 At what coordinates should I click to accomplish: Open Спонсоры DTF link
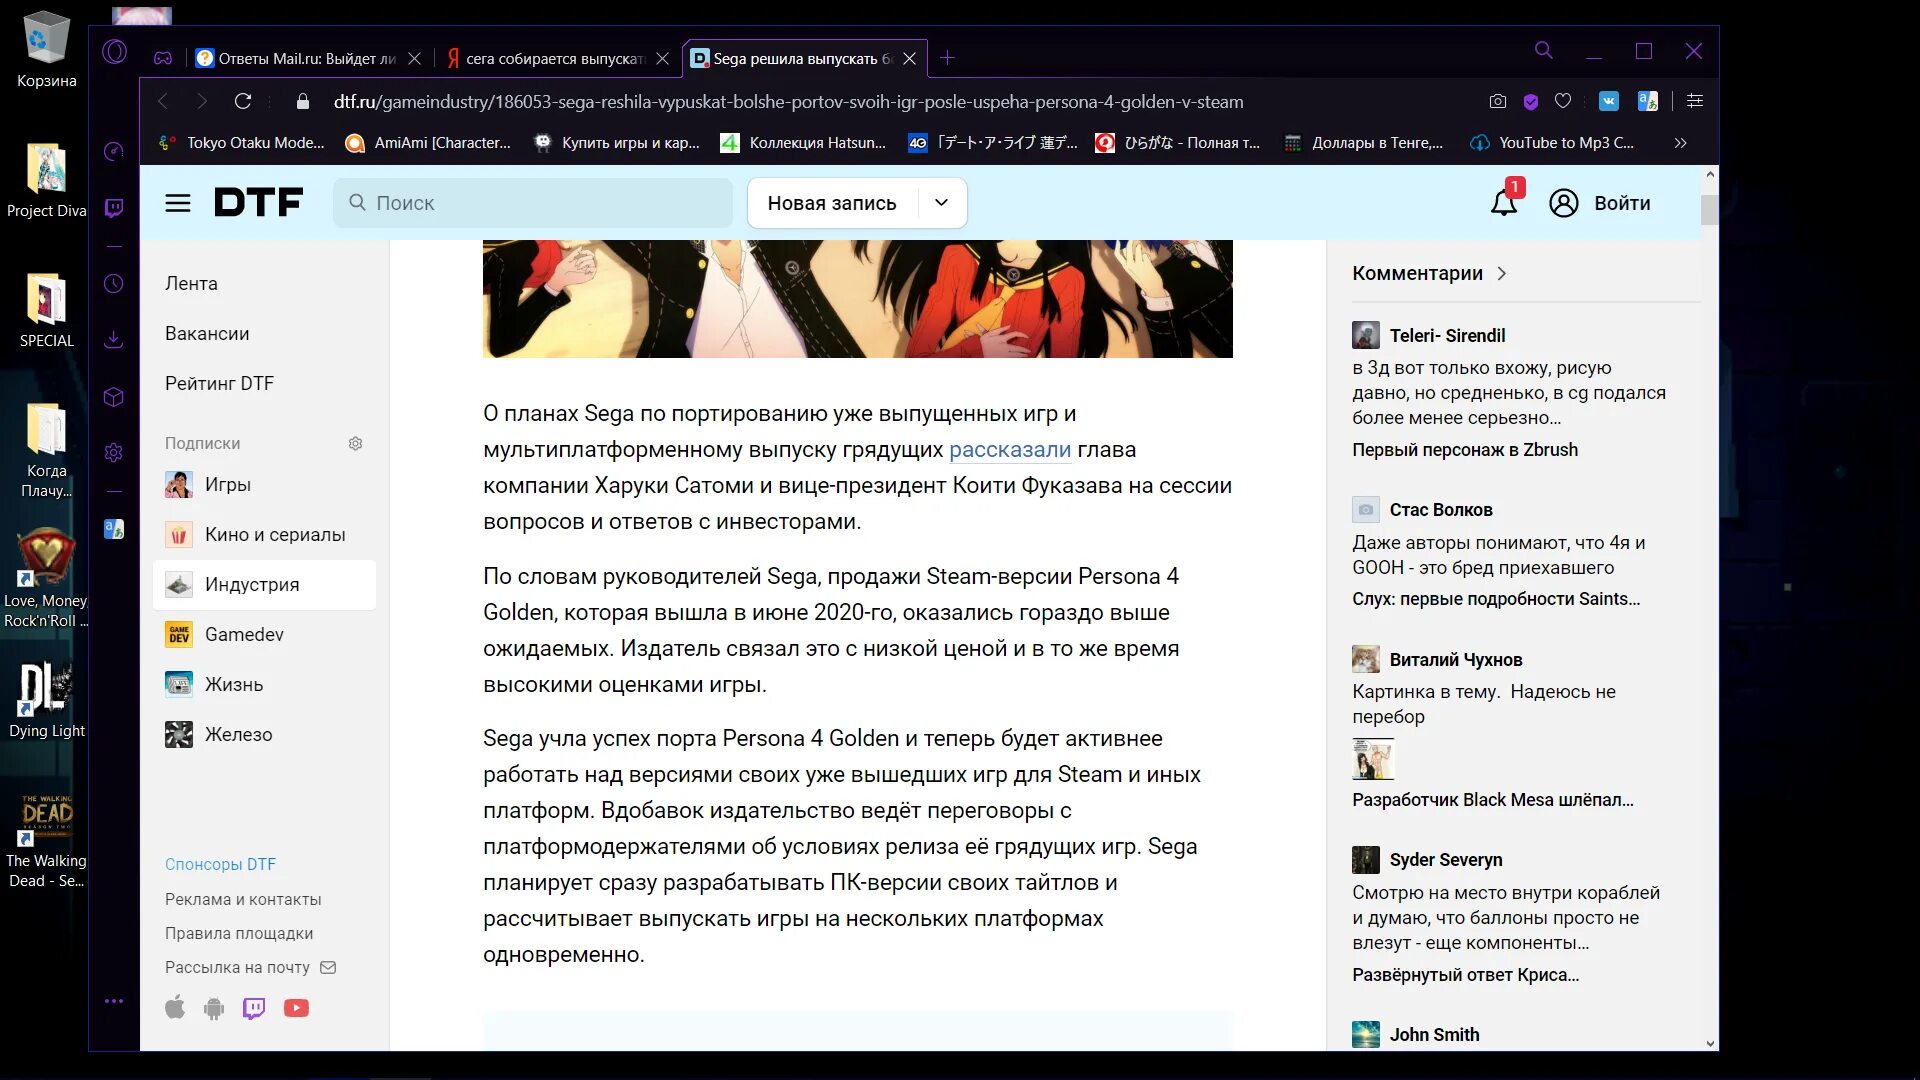pyautogui.click(x=220, y=864)
